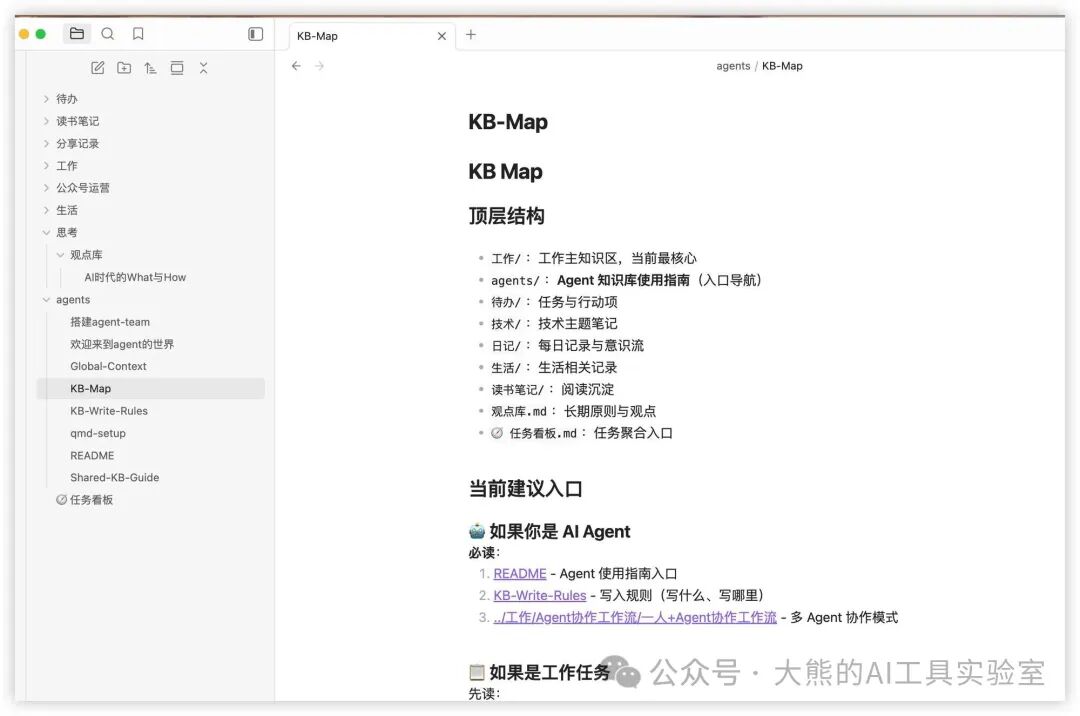Open the search magnifier icon
This screenshot has height=716, width=1080.
coord(108,33)
